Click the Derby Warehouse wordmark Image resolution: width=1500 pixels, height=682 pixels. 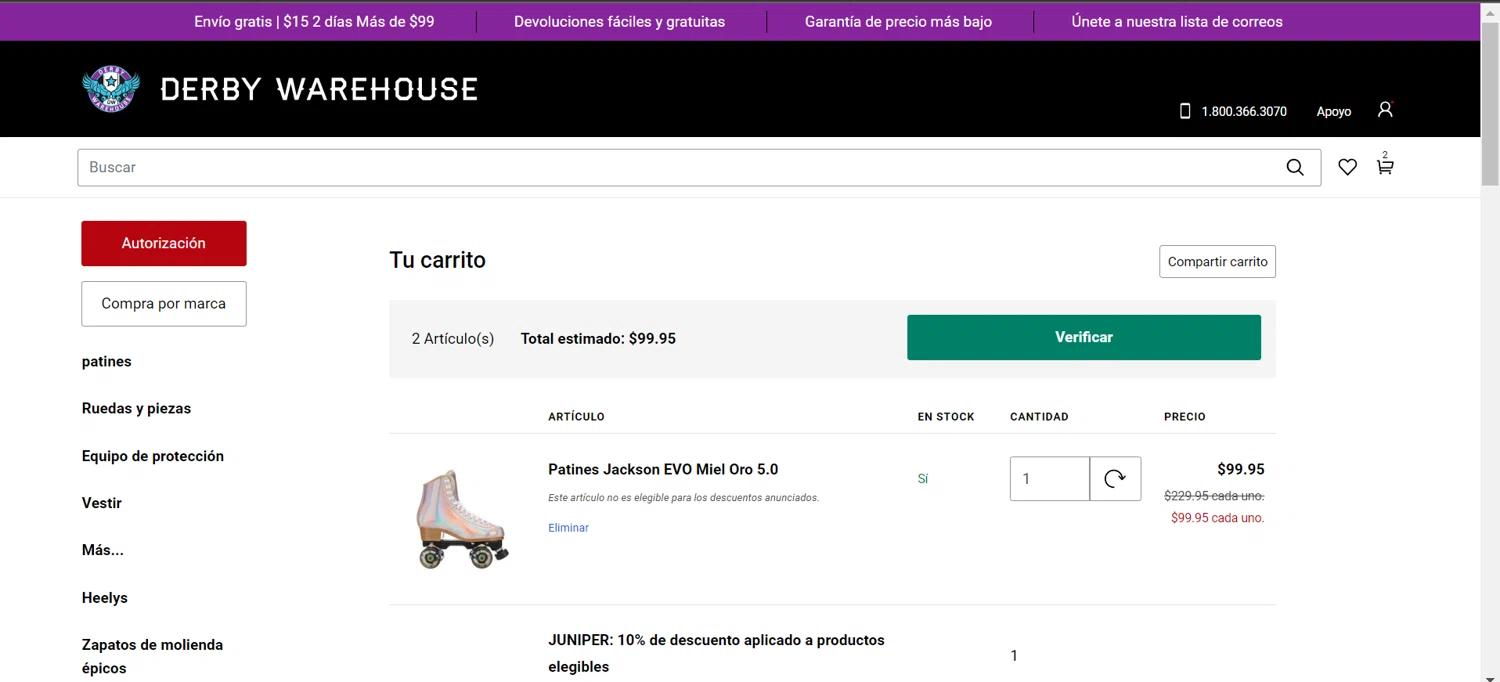(x=319, y=89)
